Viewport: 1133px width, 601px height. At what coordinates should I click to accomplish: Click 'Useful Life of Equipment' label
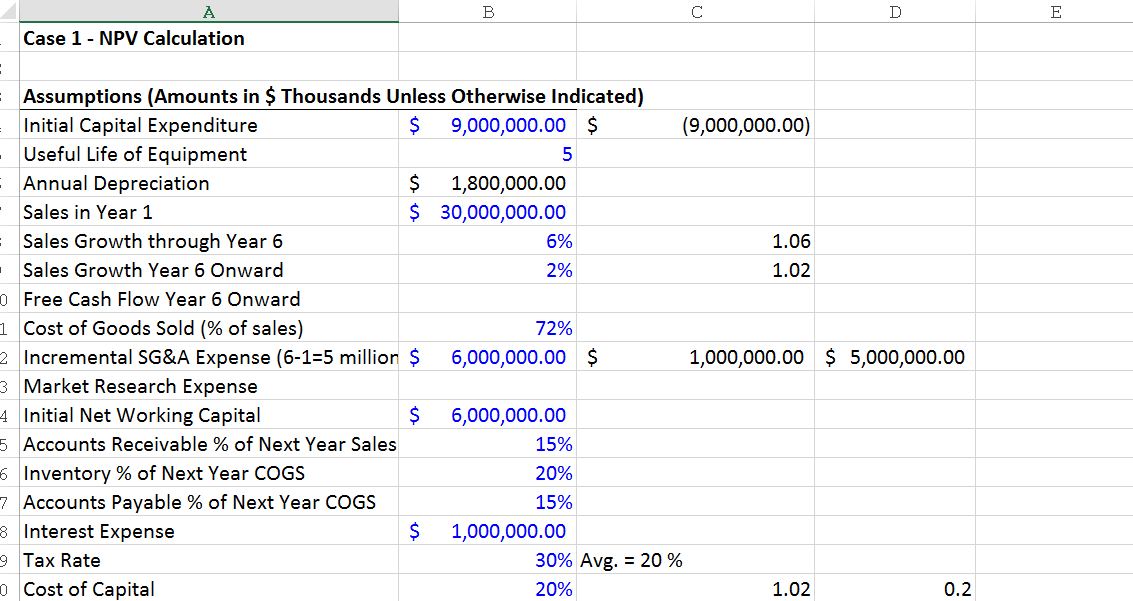209,154
